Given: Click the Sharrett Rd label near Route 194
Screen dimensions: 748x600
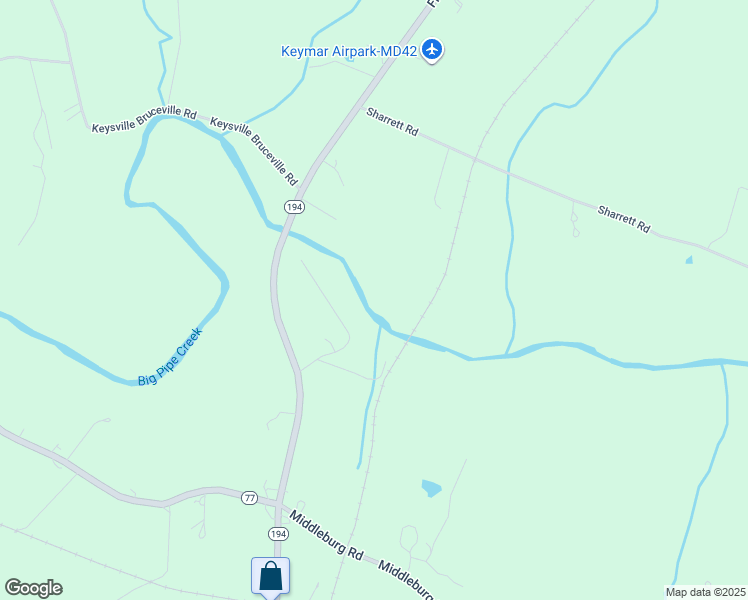Looking at the screenshot, I should tap(392, 122).
